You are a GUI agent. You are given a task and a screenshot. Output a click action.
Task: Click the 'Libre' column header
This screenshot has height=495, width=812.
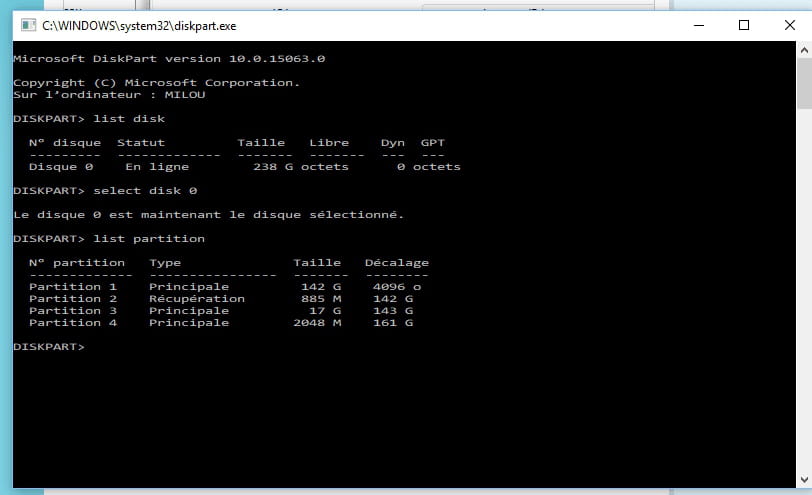[x=329, y=143]
